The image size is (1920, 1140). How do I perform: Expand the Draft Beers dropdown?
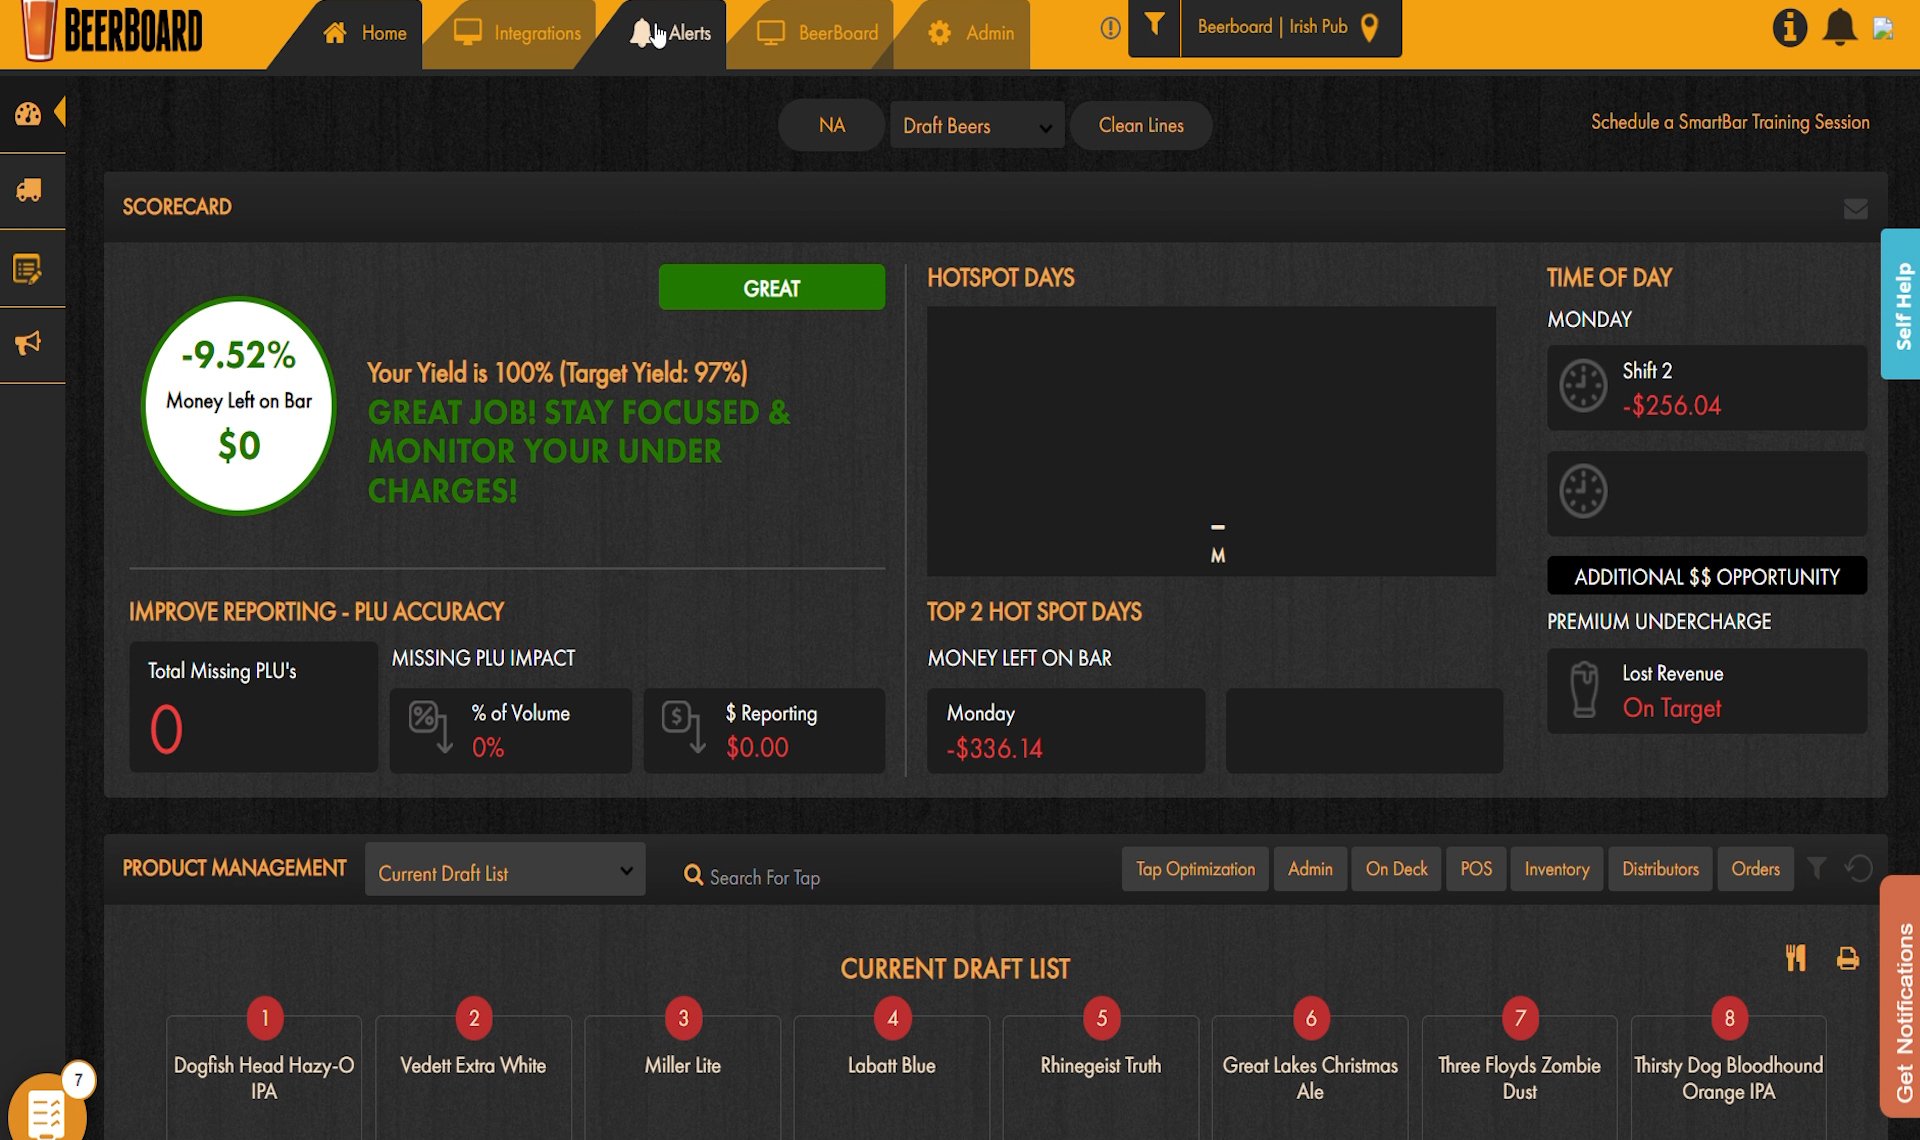[x=976, y=126]
